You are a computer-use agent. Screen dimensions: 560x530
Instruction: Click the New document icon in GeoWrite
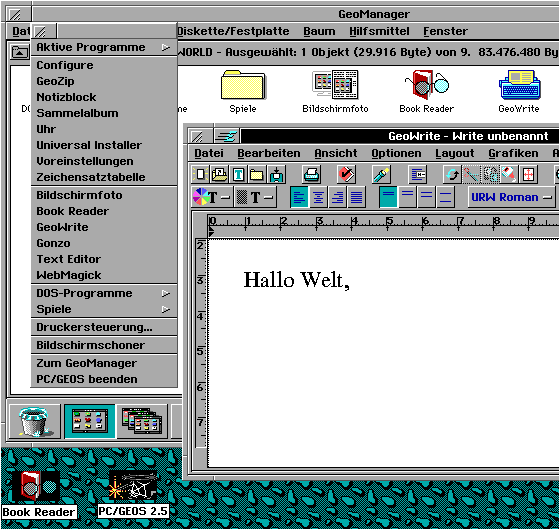coord(200,174)
